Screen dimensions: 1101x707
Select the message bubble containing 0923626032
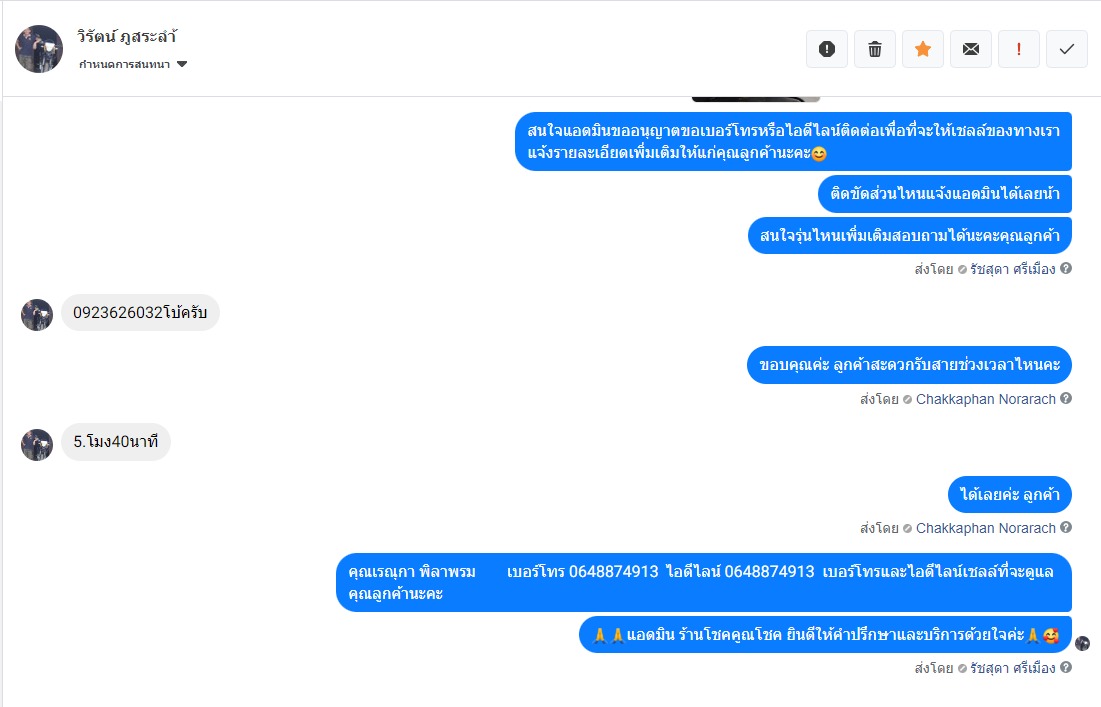140,312
